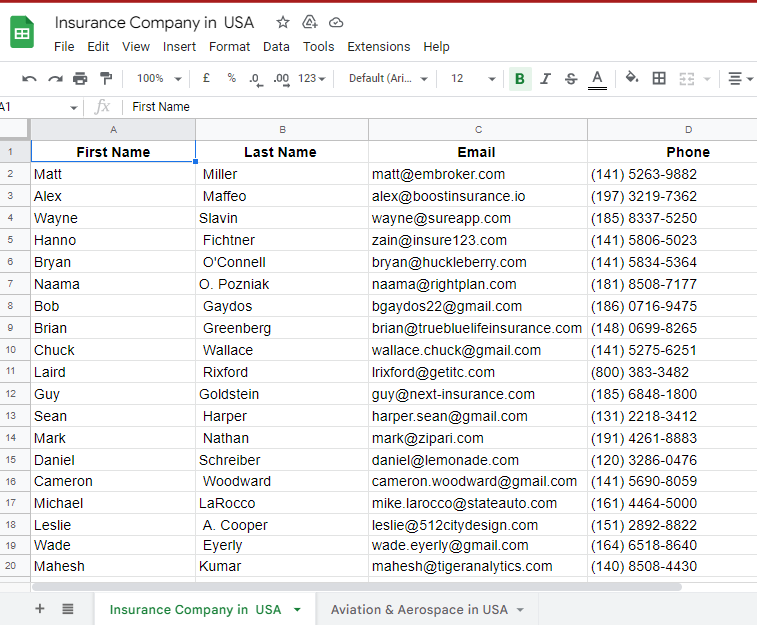The height and width of the screenshot is (625, 757).
Task: Click the Print icon
Action: (x=80, y=78)
